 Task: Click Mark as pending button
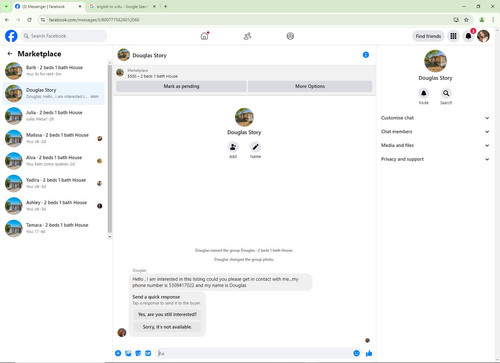(x=181, y=86)
